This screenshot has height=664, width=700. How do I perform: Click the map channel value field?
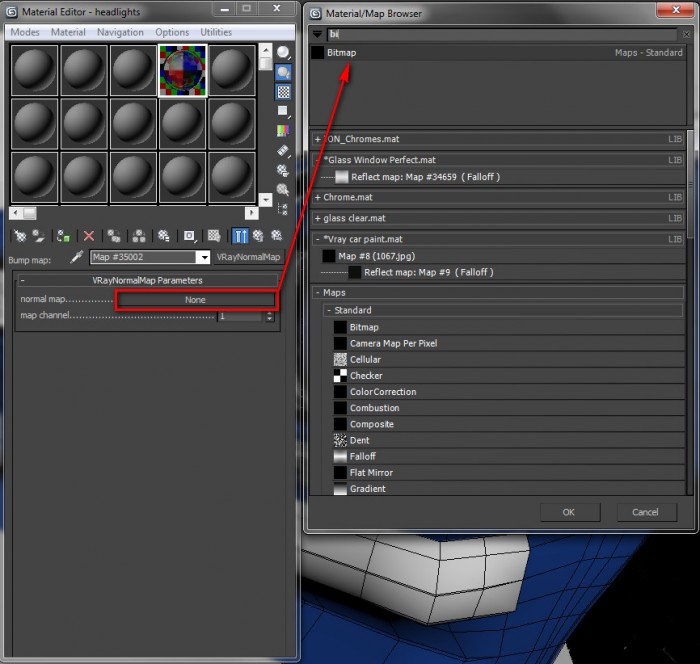click(240, 316)
